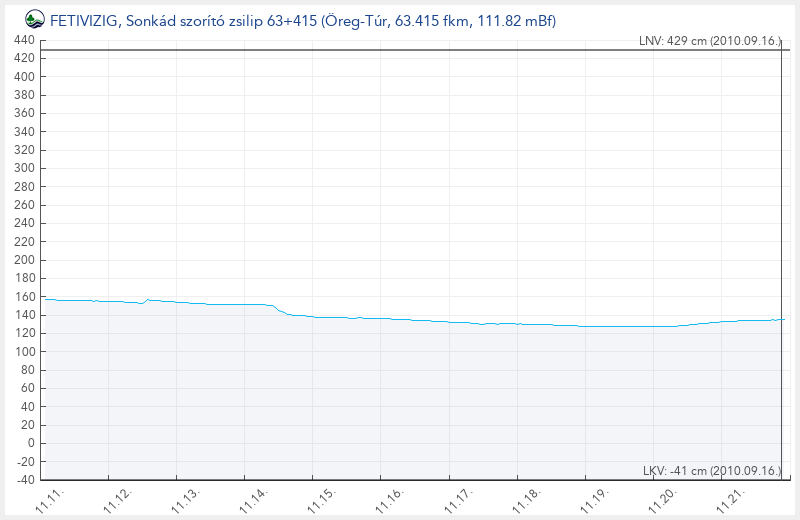
Task: Click the water level line's right end
Action: pyautogui.click(x=783, y=319)
